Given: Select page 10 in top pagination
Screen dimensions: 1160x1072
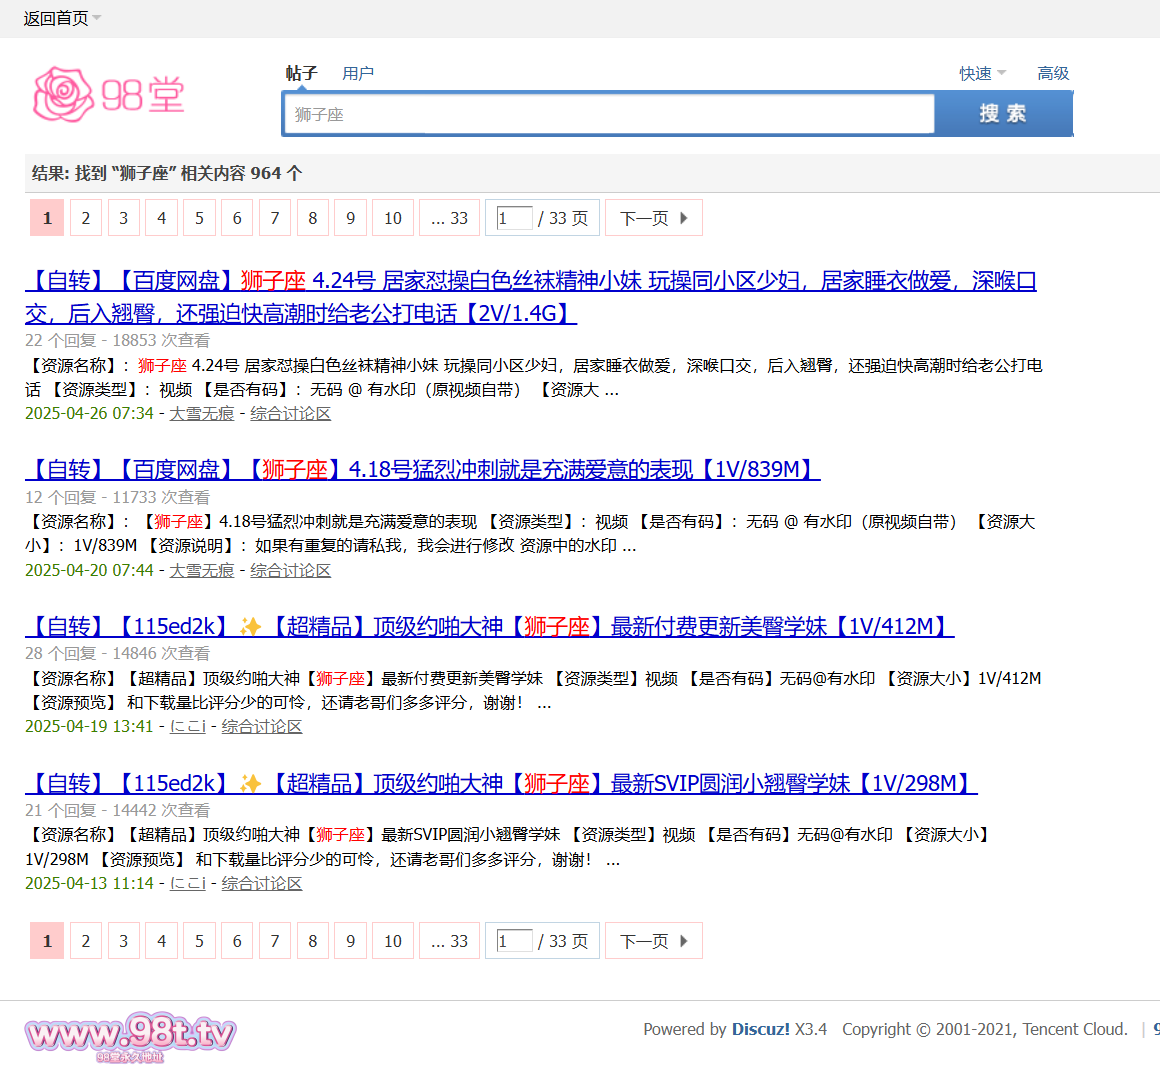Looking at the screenshot, I should [x=393, y=218].
